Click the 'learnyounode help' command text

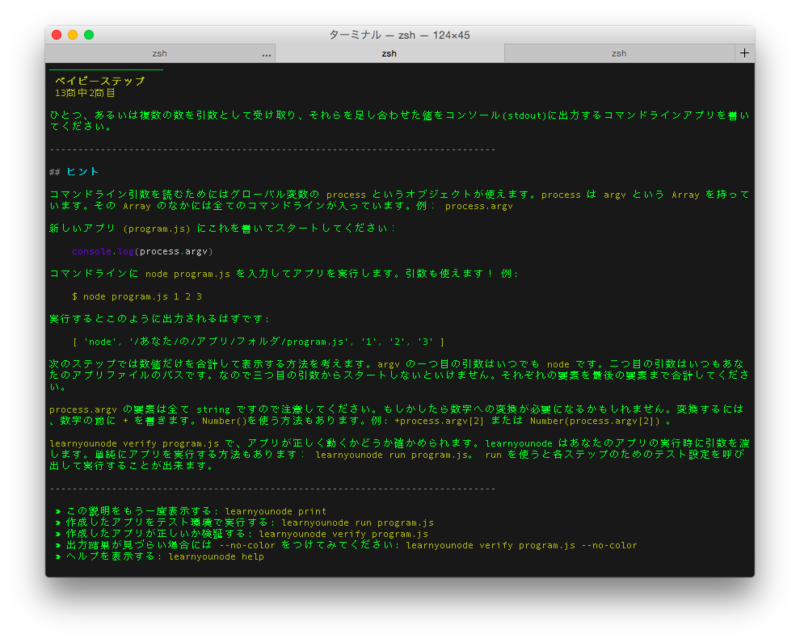[216, 556]
